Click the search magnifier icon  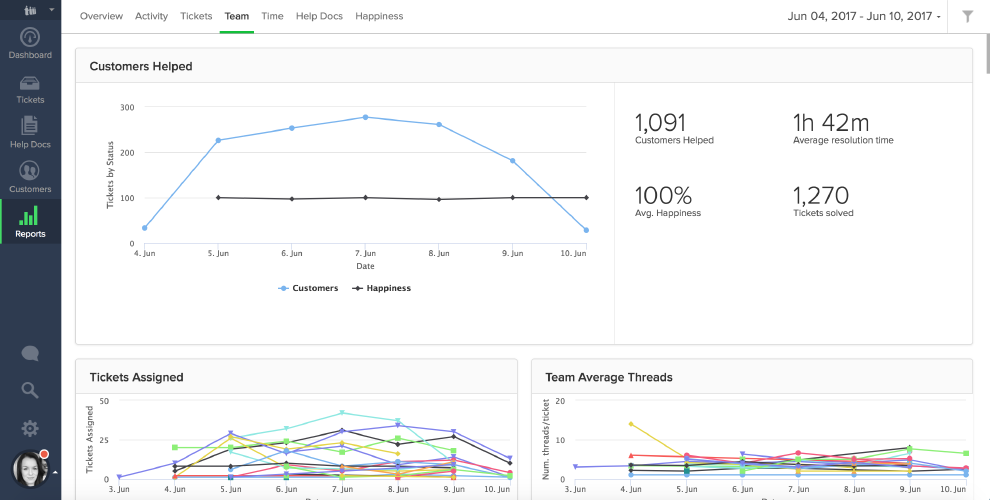click(x=30, y=390)
